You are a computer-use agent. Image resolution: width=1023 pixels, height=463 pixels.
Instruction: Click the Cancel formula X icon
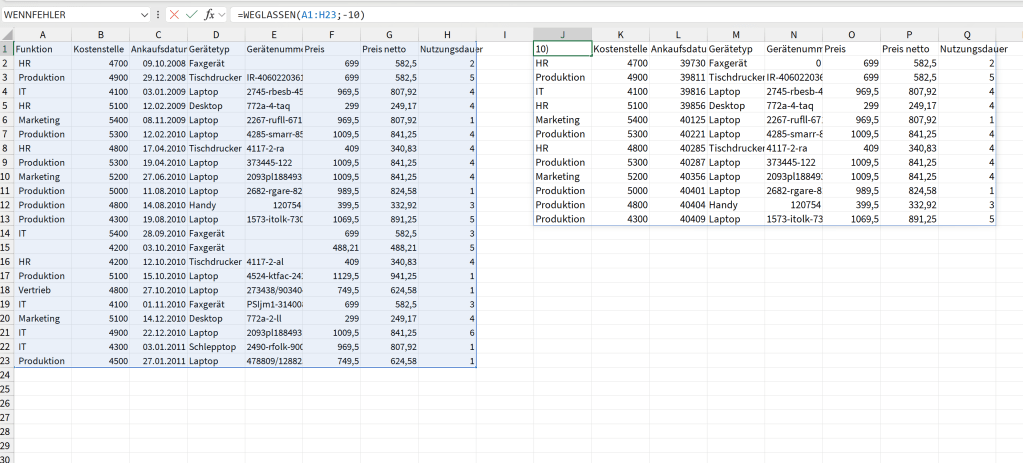point(175,15)
